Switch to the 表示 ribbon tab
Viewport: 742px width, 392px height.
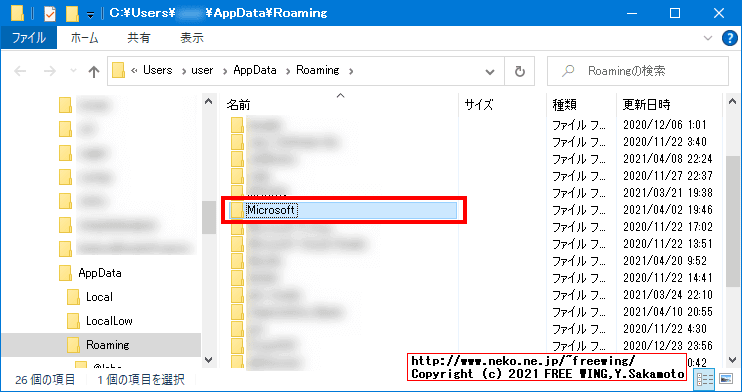(192, 38)
